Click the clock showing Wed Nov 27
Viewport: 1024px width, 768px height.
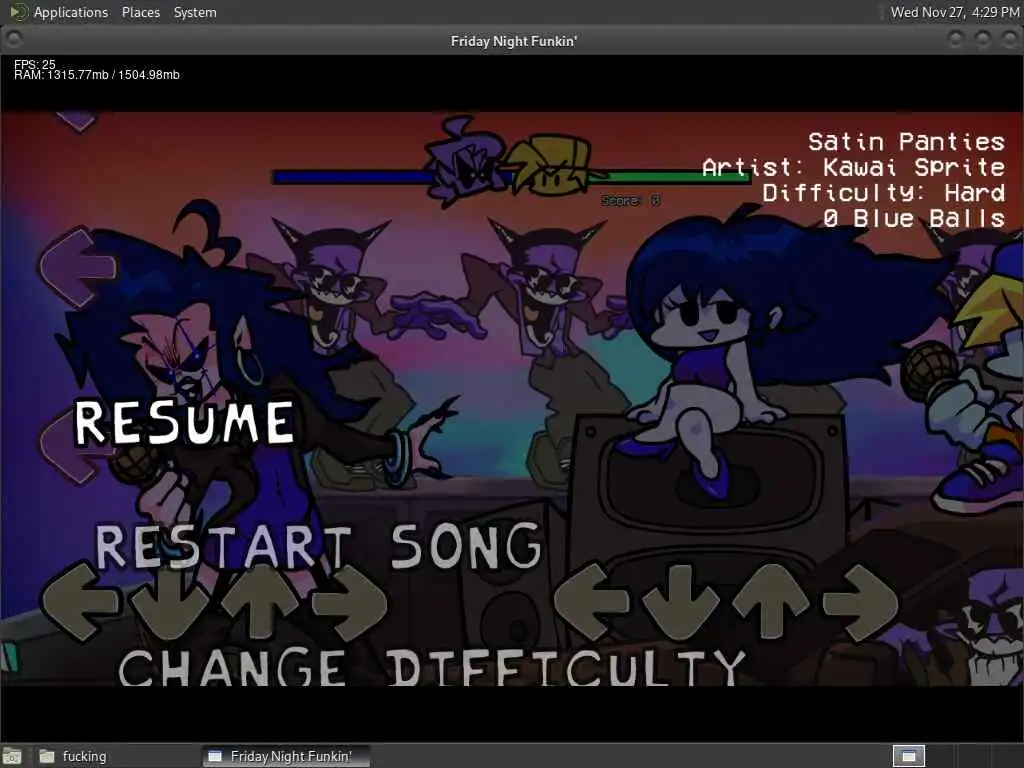pos(954,12)
